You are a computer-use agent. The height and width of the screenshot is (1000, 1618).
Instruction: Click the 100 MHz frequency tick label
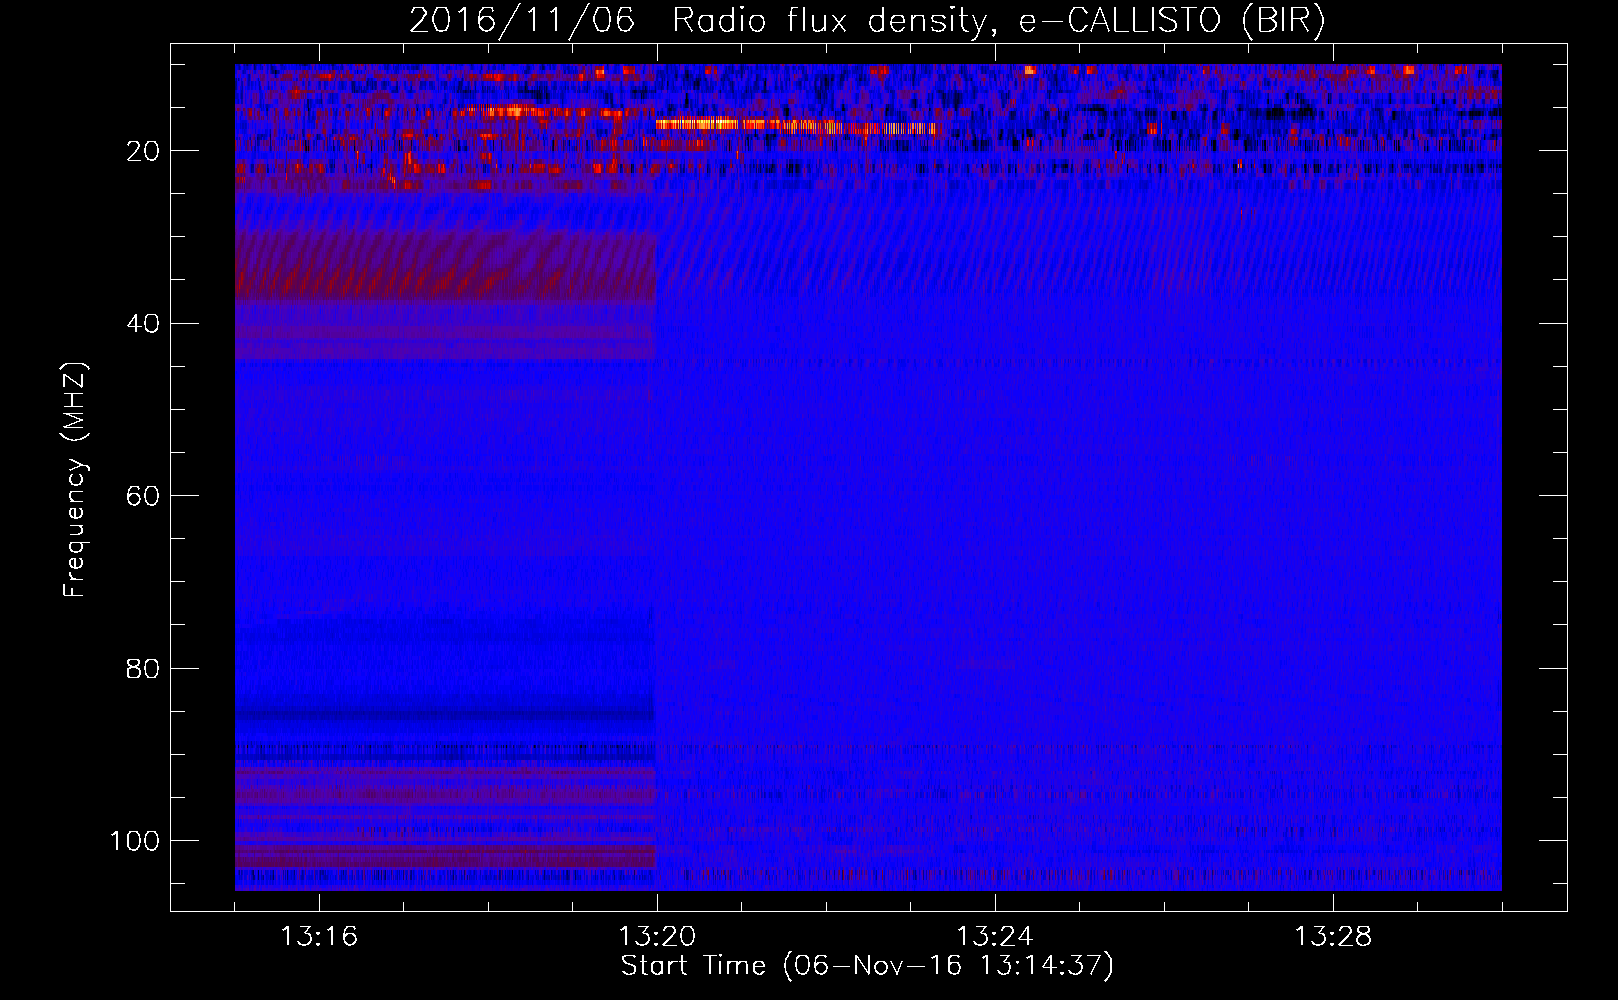click(135, 841)
